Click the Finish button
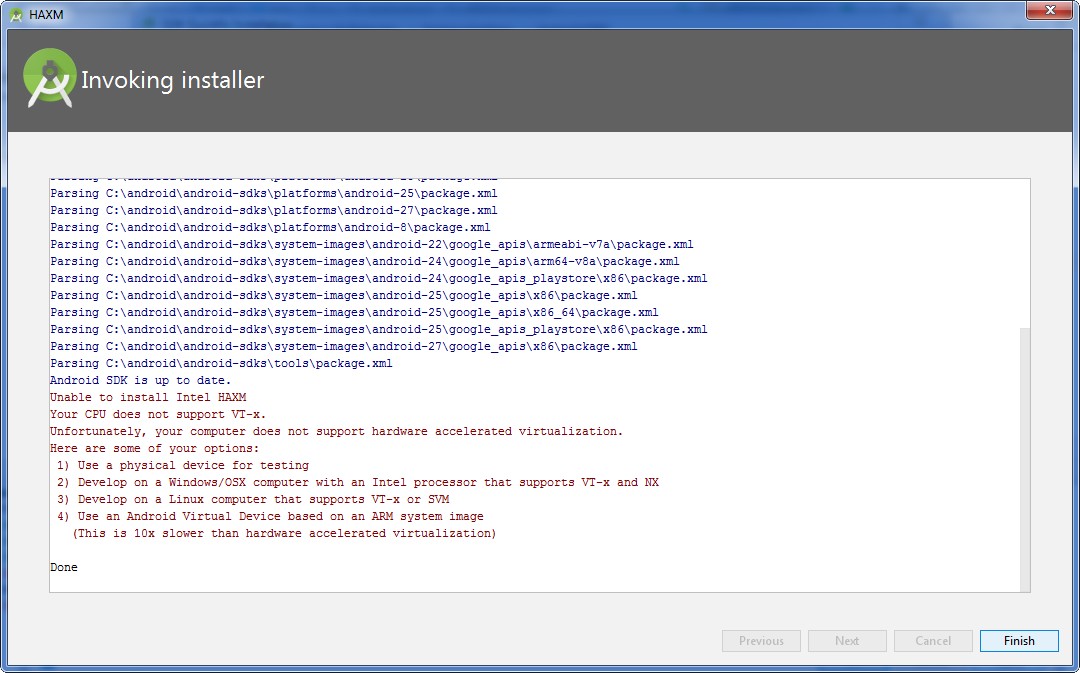 1019,641
